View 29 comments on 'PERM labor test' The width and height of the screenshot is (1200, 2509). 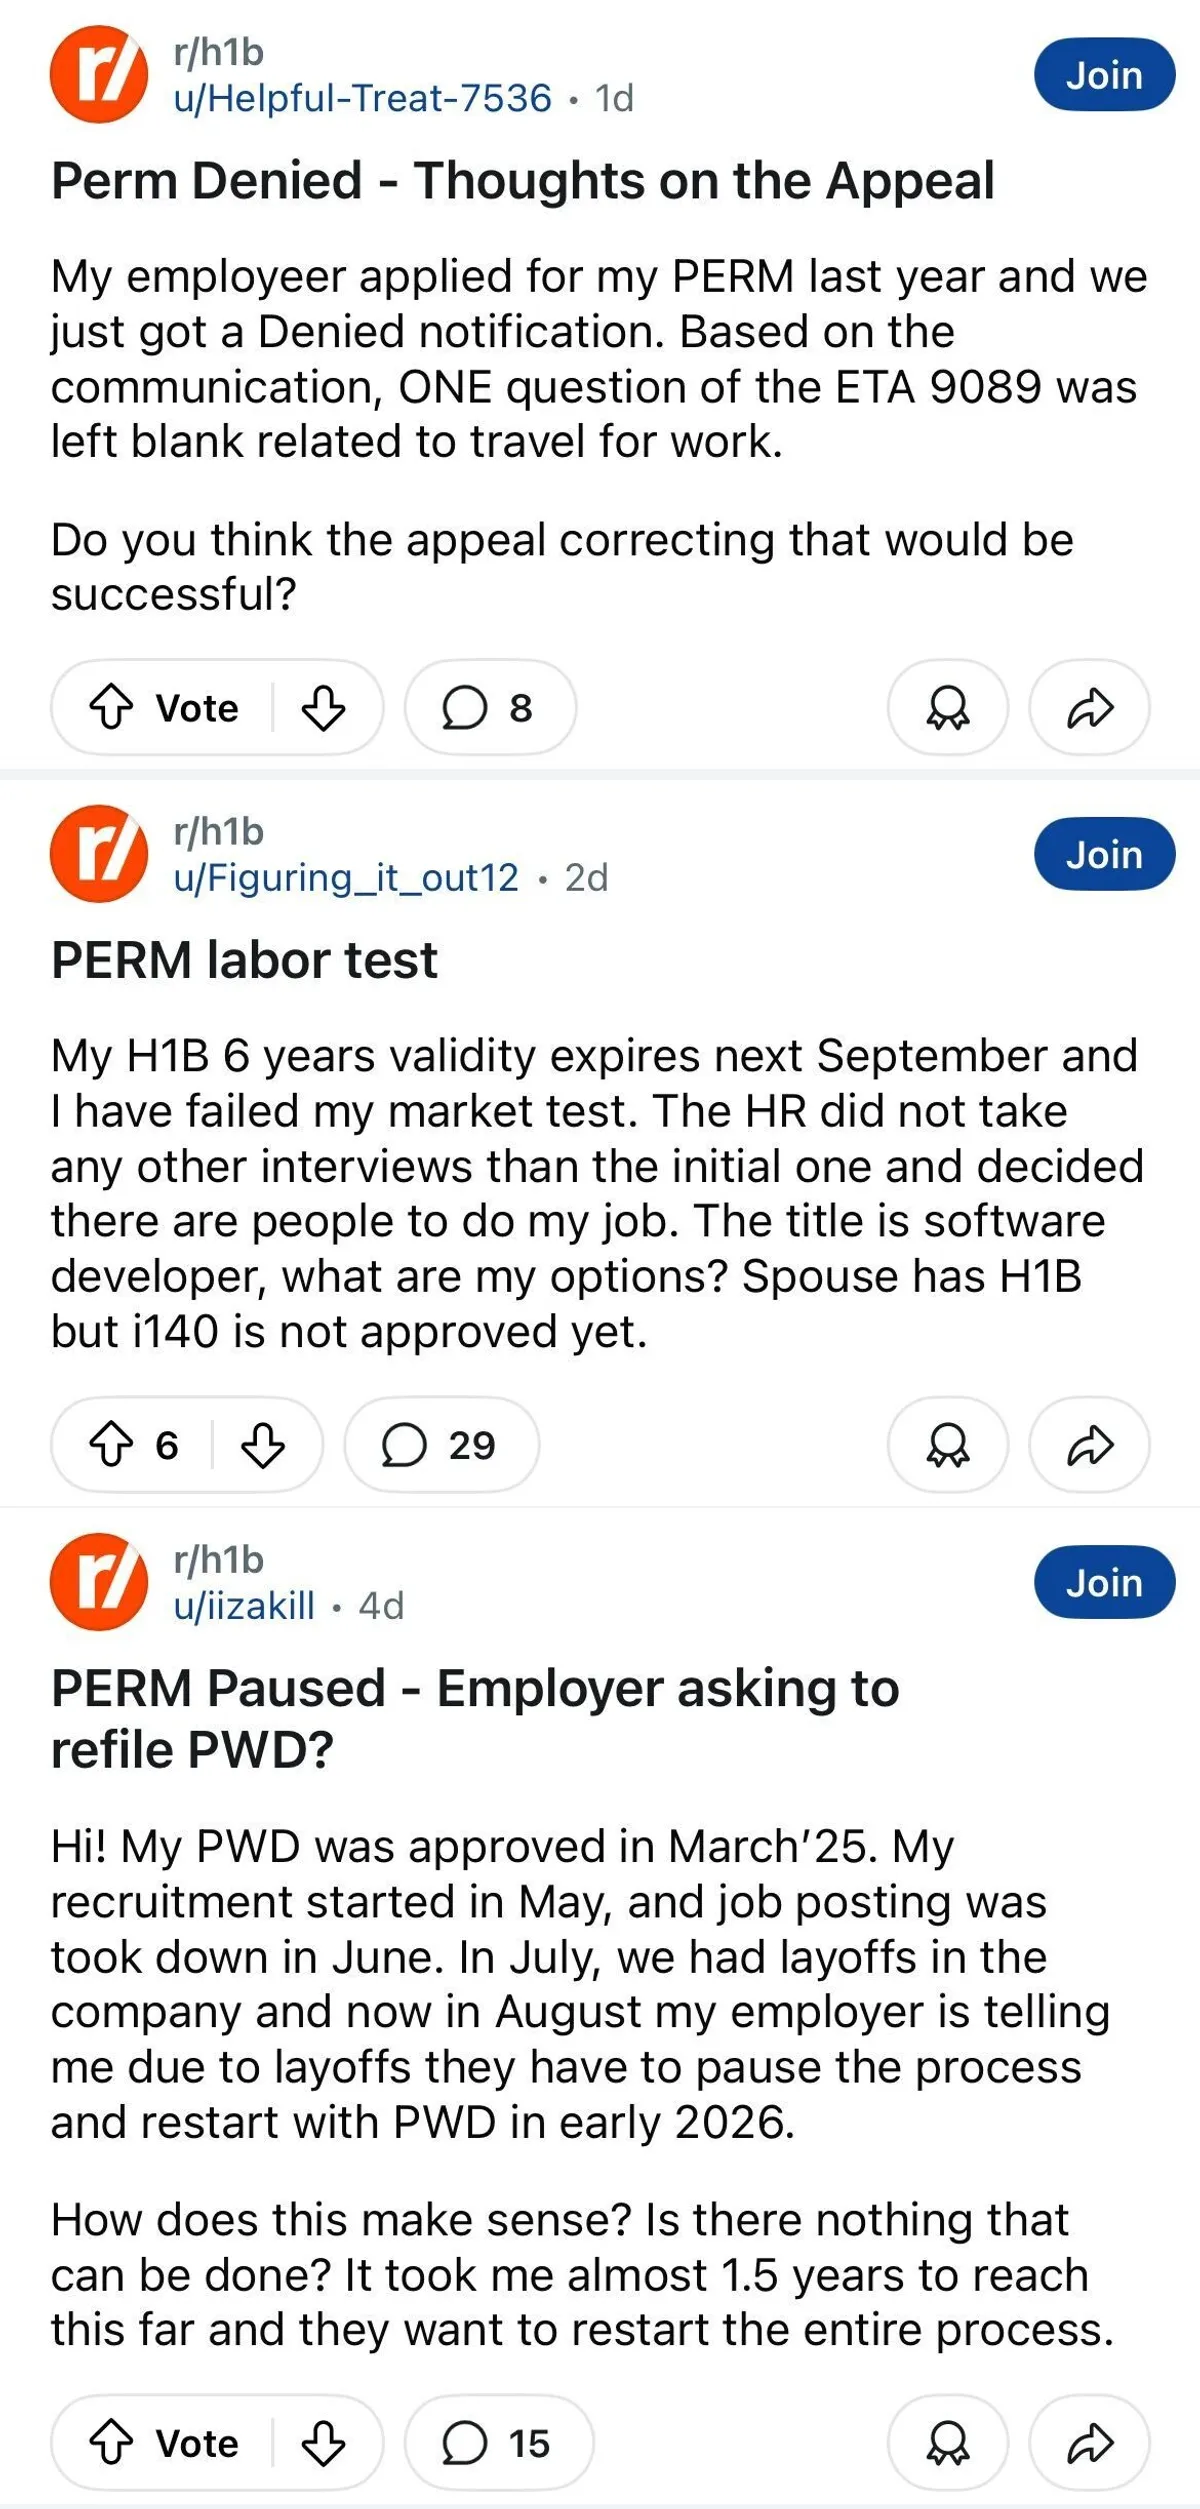click(x=441, y=1444)
